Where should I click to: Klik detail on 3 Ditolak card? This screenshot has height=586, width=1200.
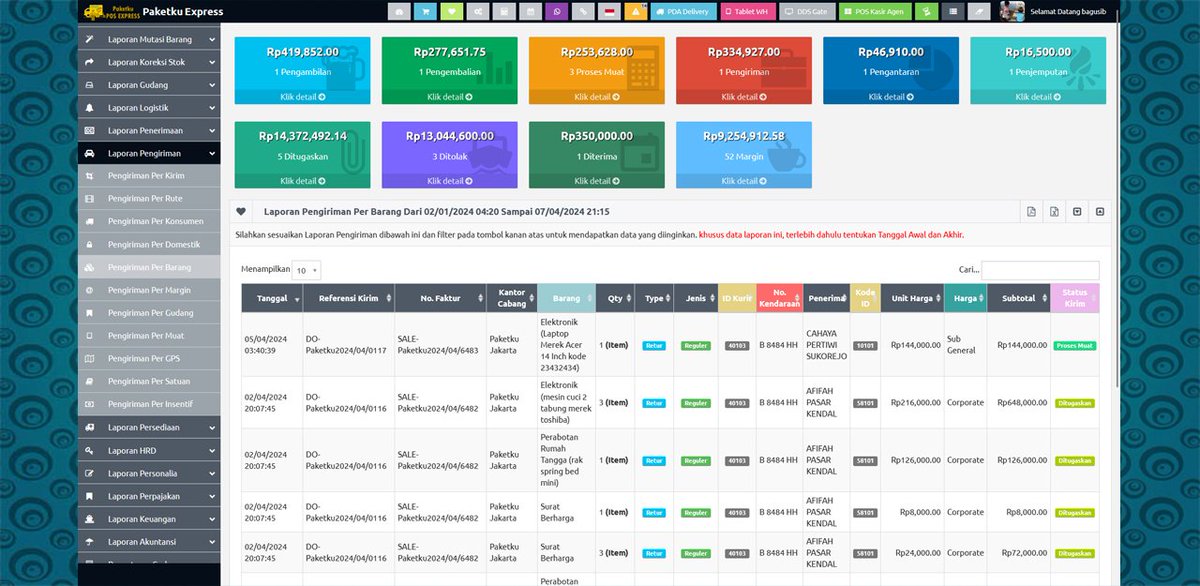coord(450,182)
